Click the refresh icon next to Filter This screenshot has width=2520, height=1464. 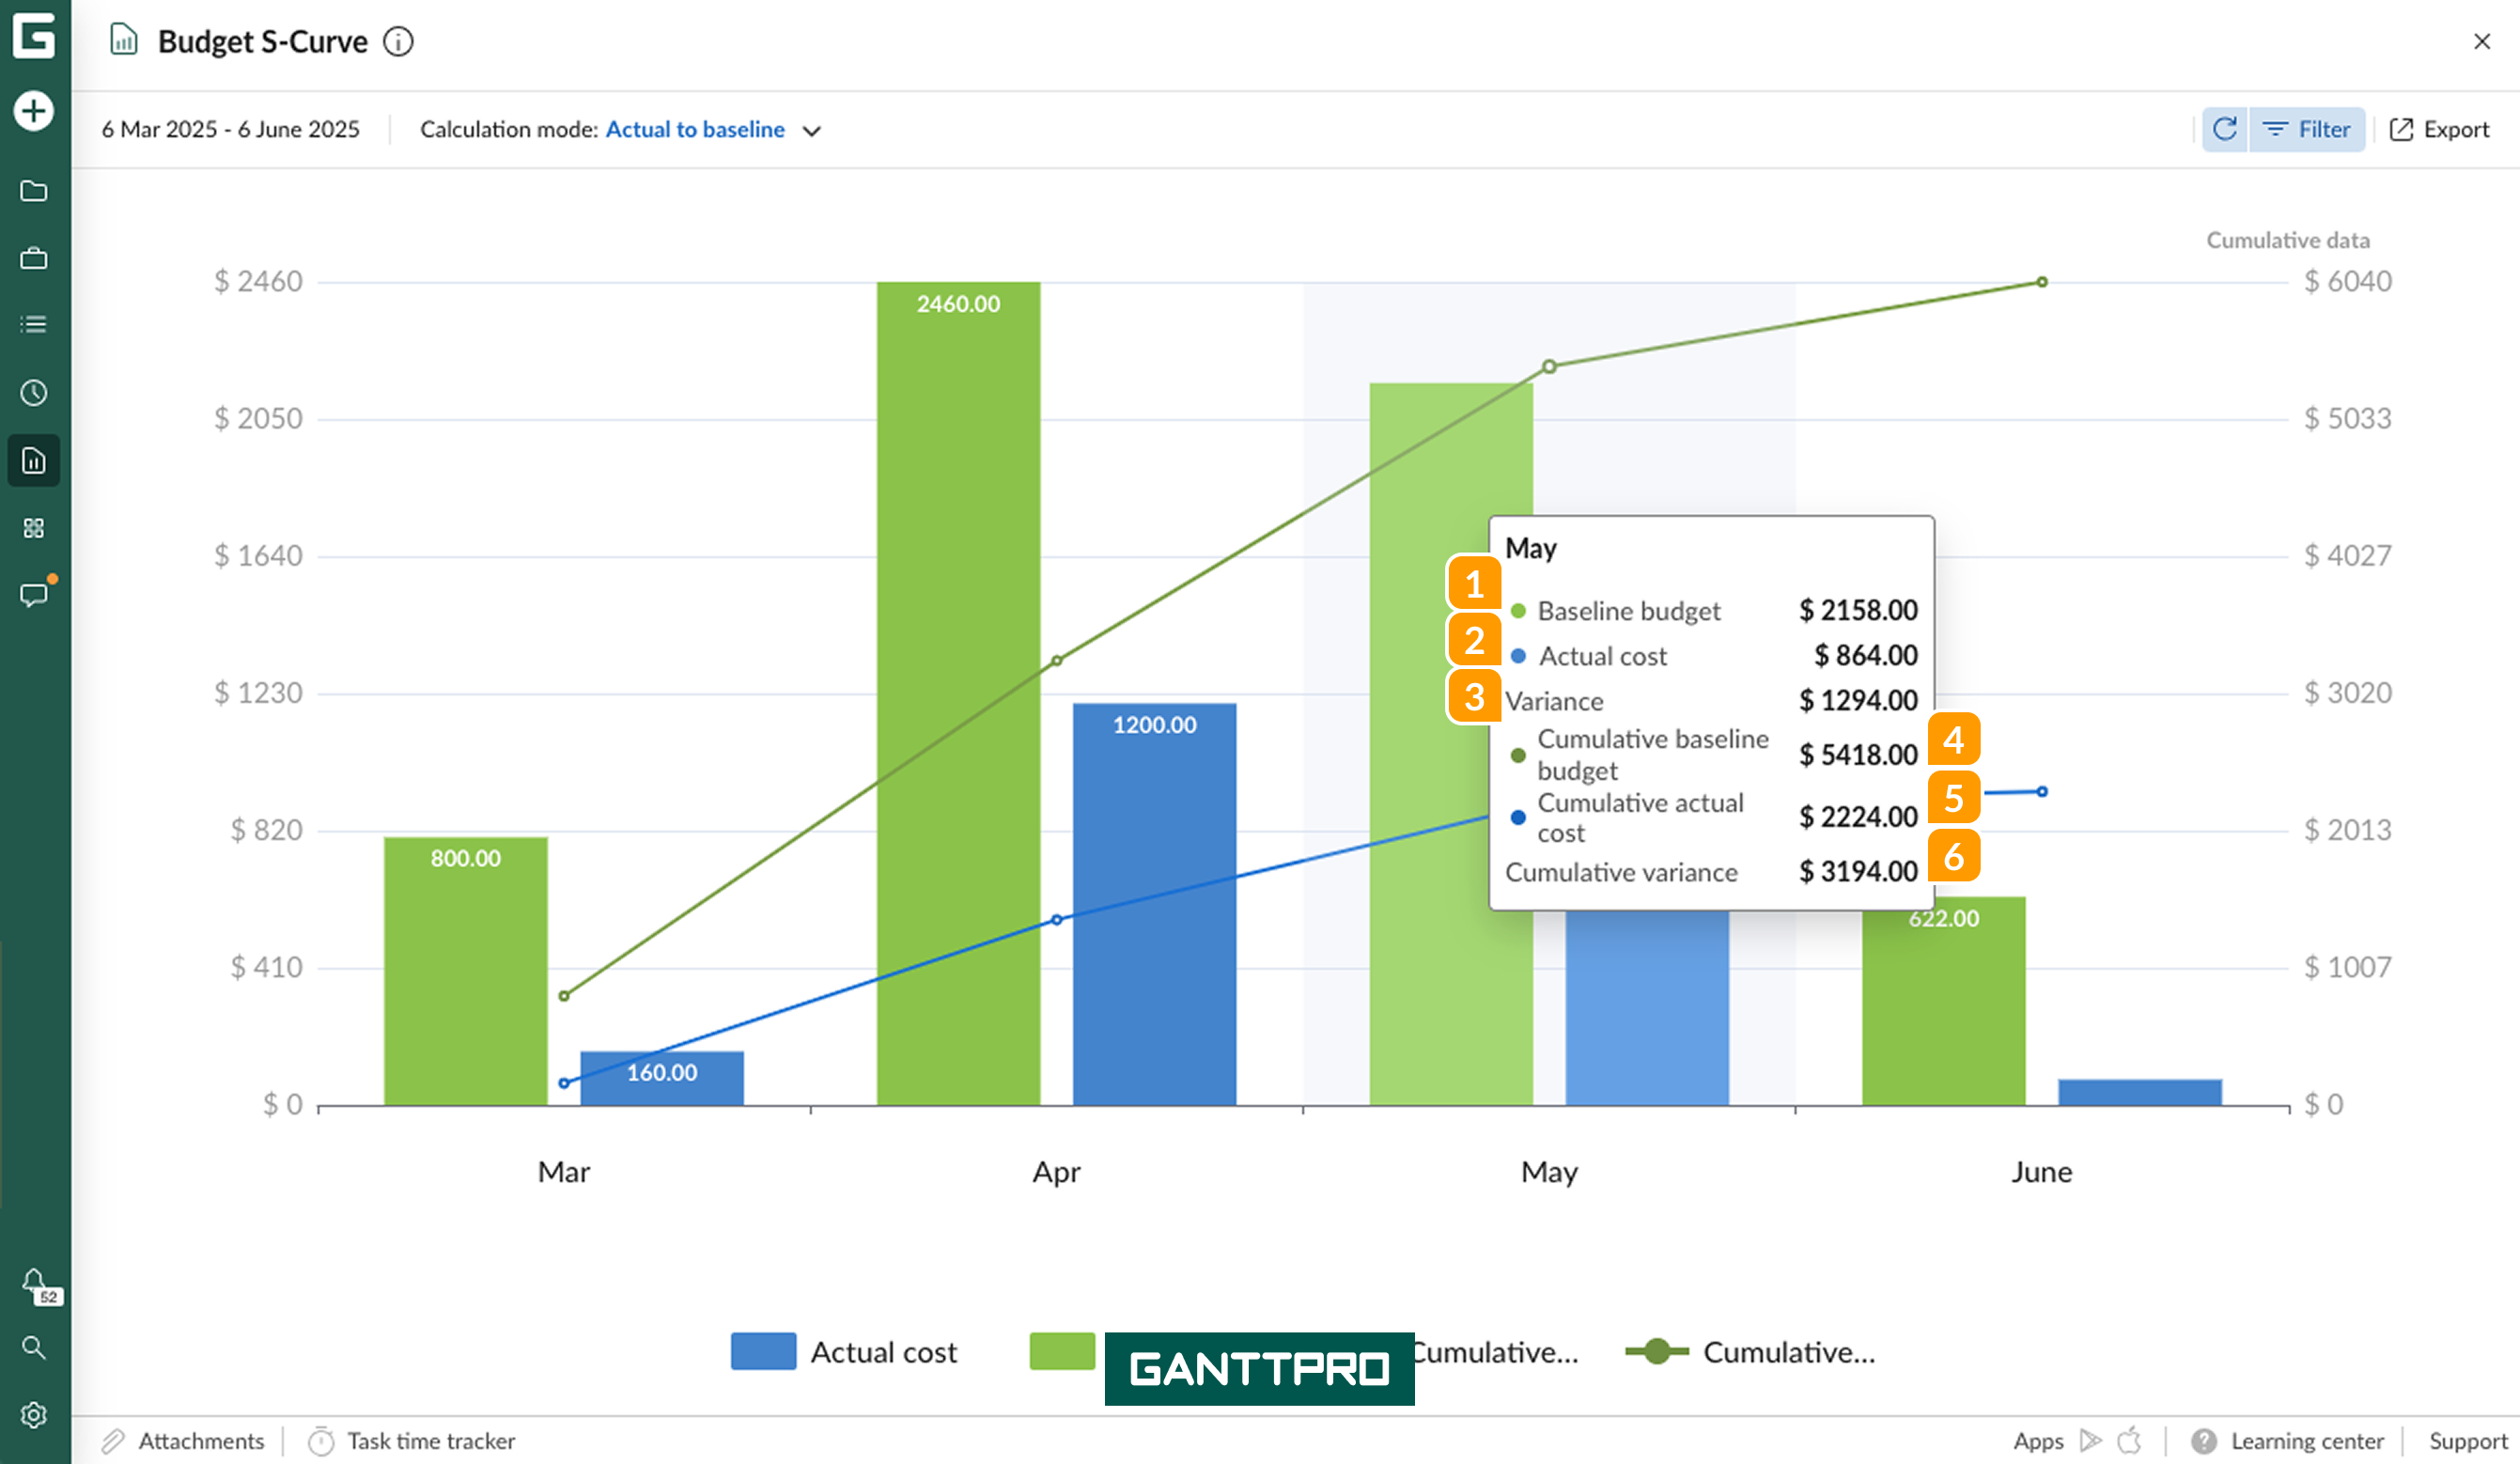[2225, 130]
